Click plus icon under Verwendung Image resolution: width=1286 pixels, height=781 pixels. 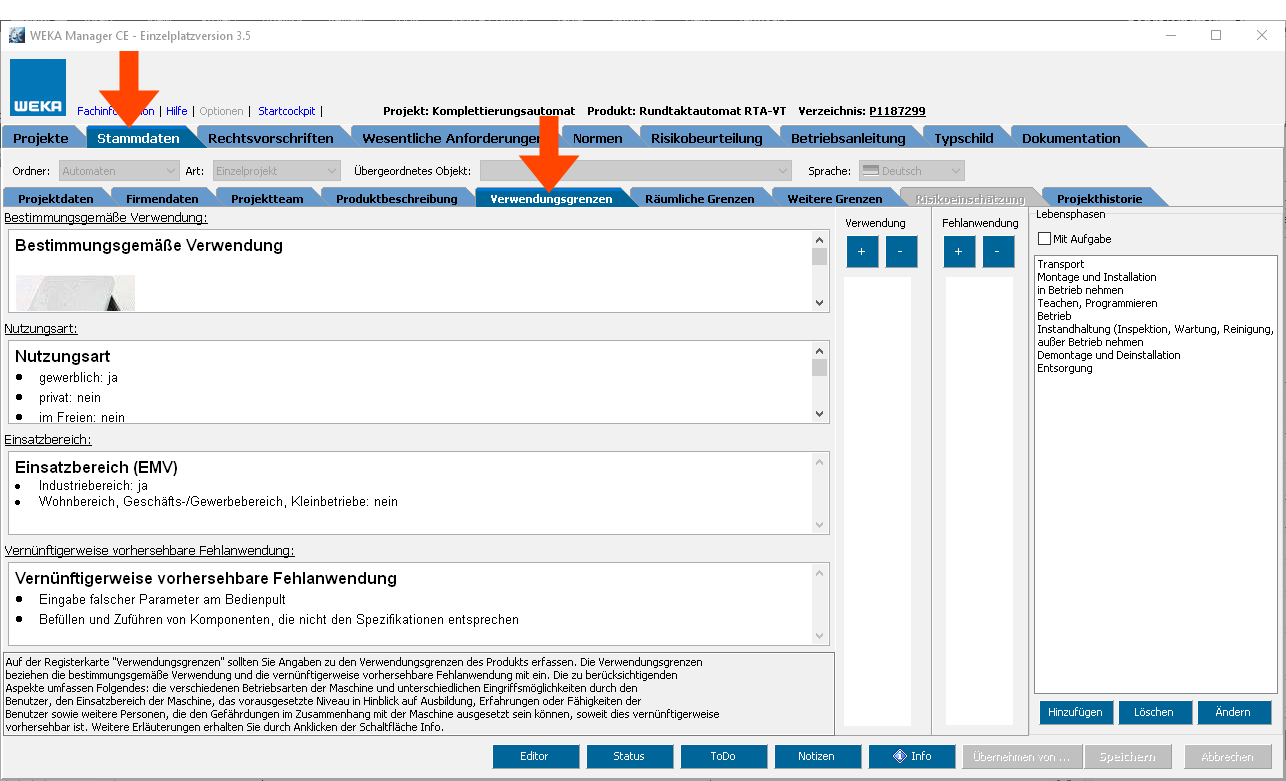click(x=862, y=252)
